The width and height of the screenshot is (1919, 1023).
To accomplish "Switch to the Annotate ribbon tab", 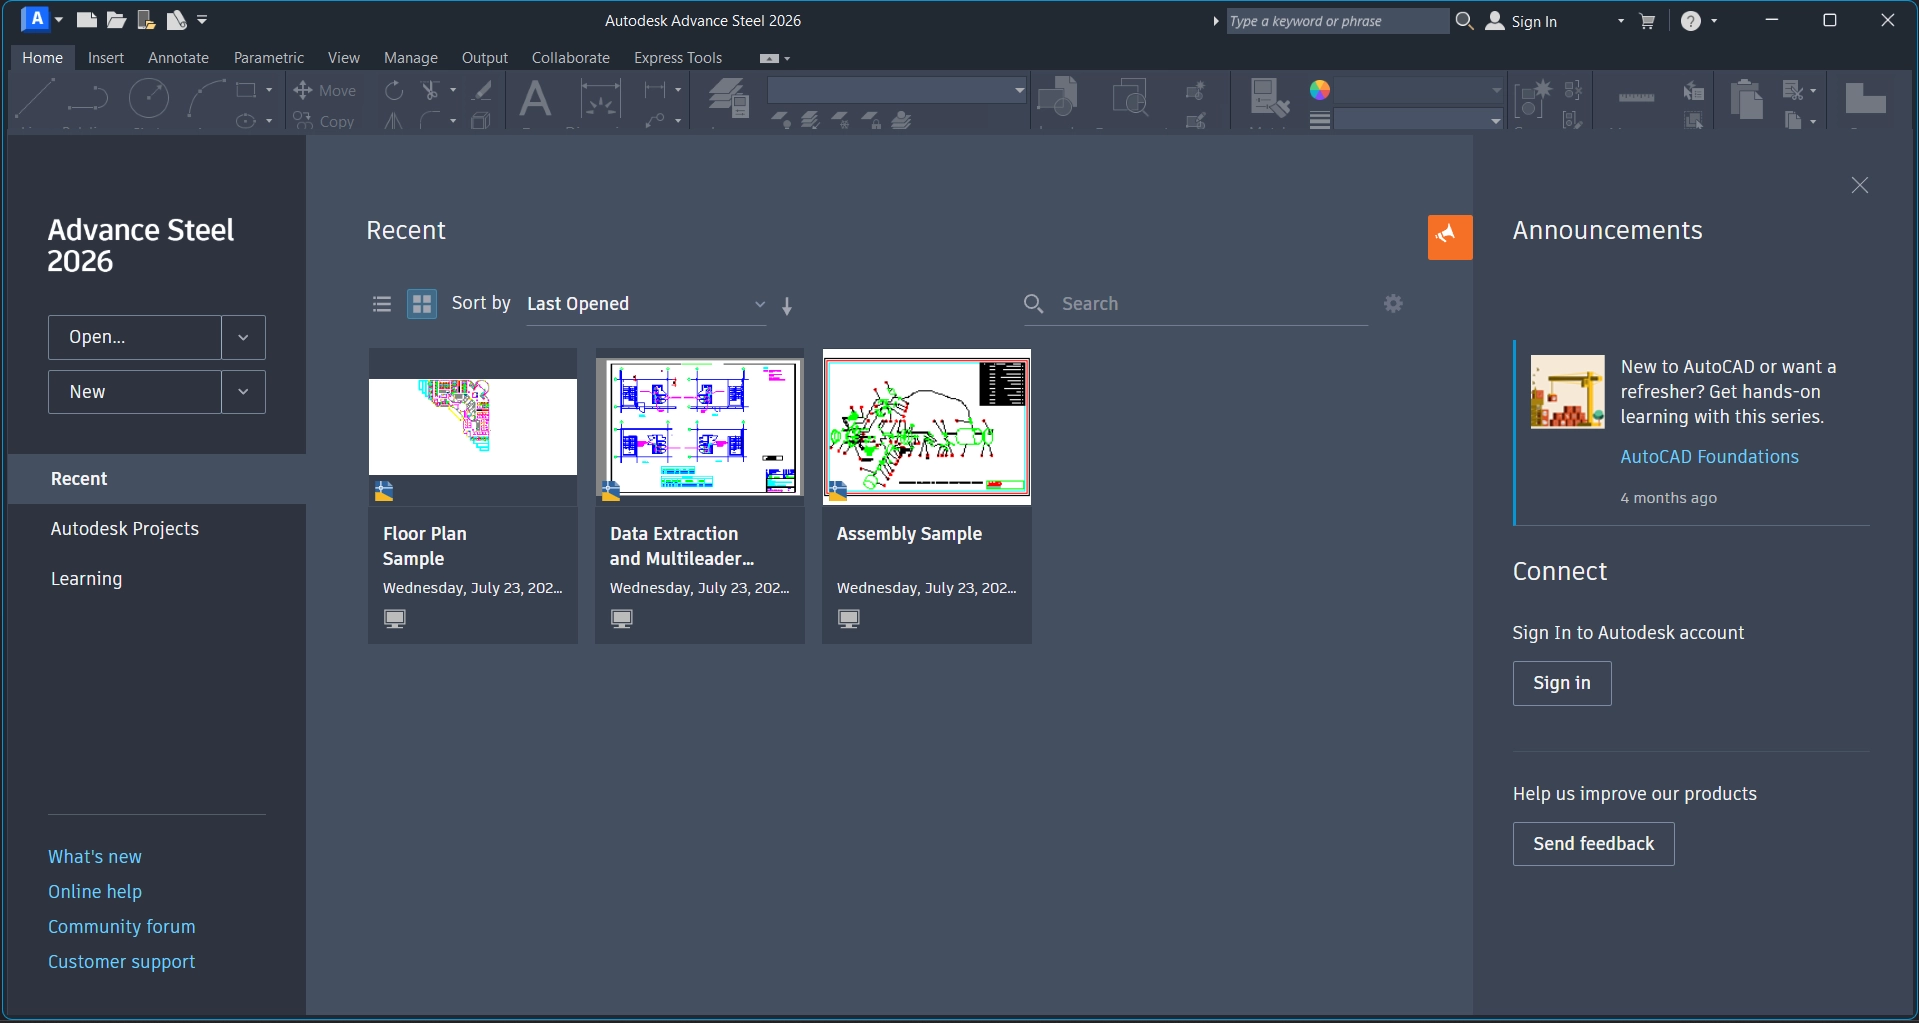I will tap(178, 58).
